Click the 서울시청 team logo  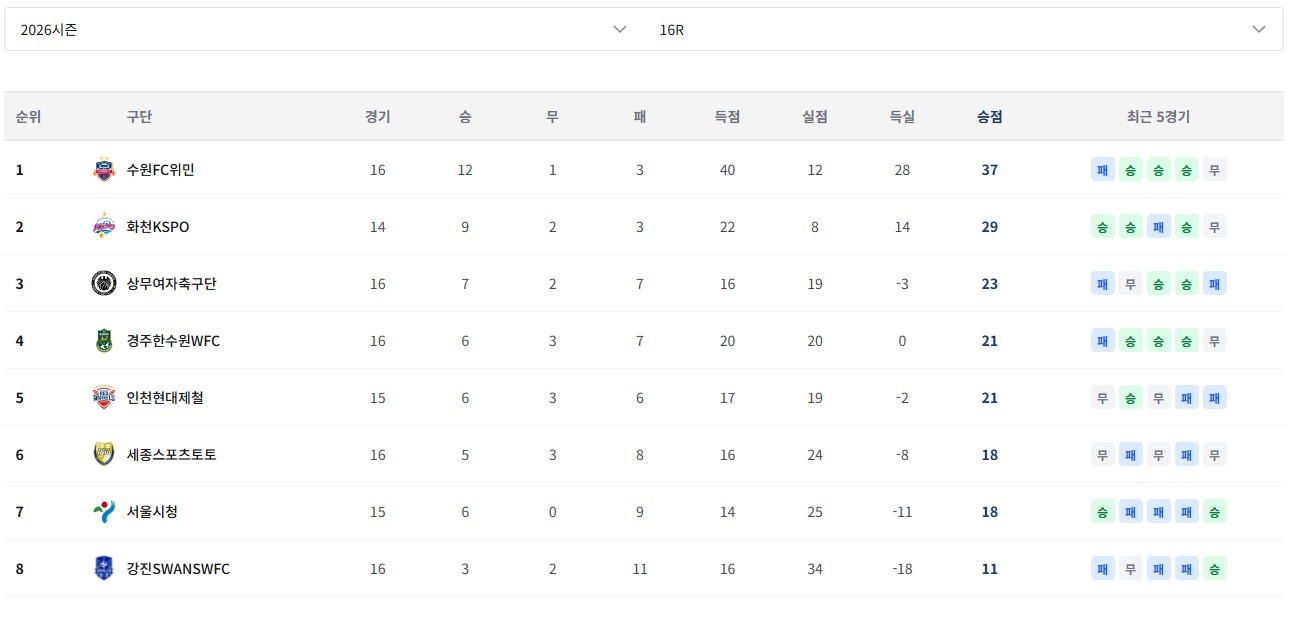pyautogui.click(x=104, y=512)
